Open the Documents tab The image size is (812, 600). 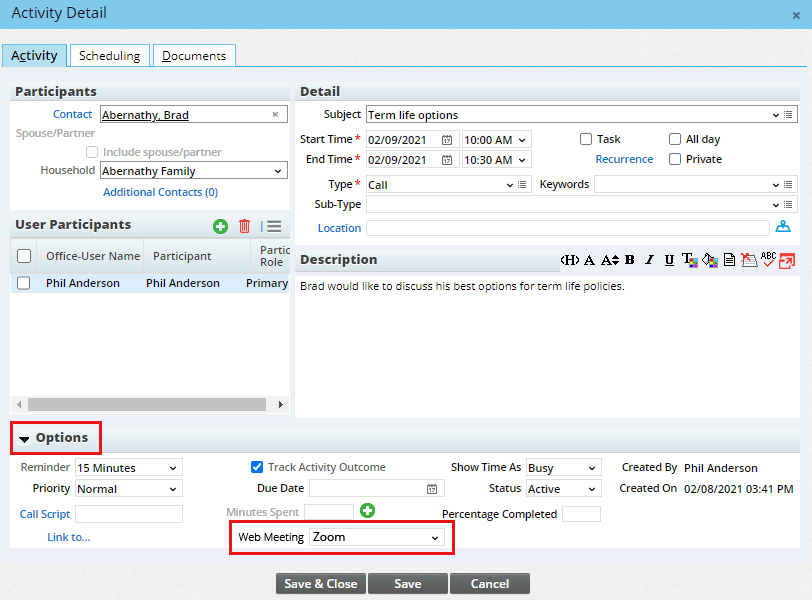pyautogui.click(x=193, y=55)
